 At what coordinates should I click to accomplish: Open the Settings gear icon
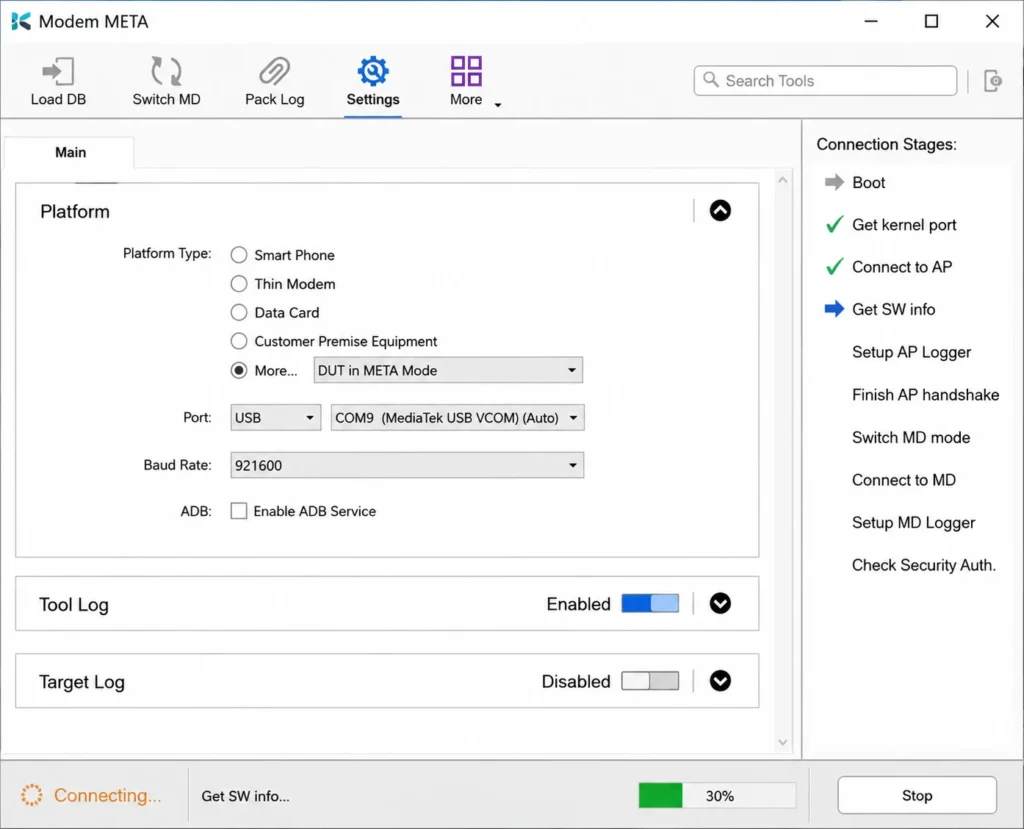pos(373,71)
